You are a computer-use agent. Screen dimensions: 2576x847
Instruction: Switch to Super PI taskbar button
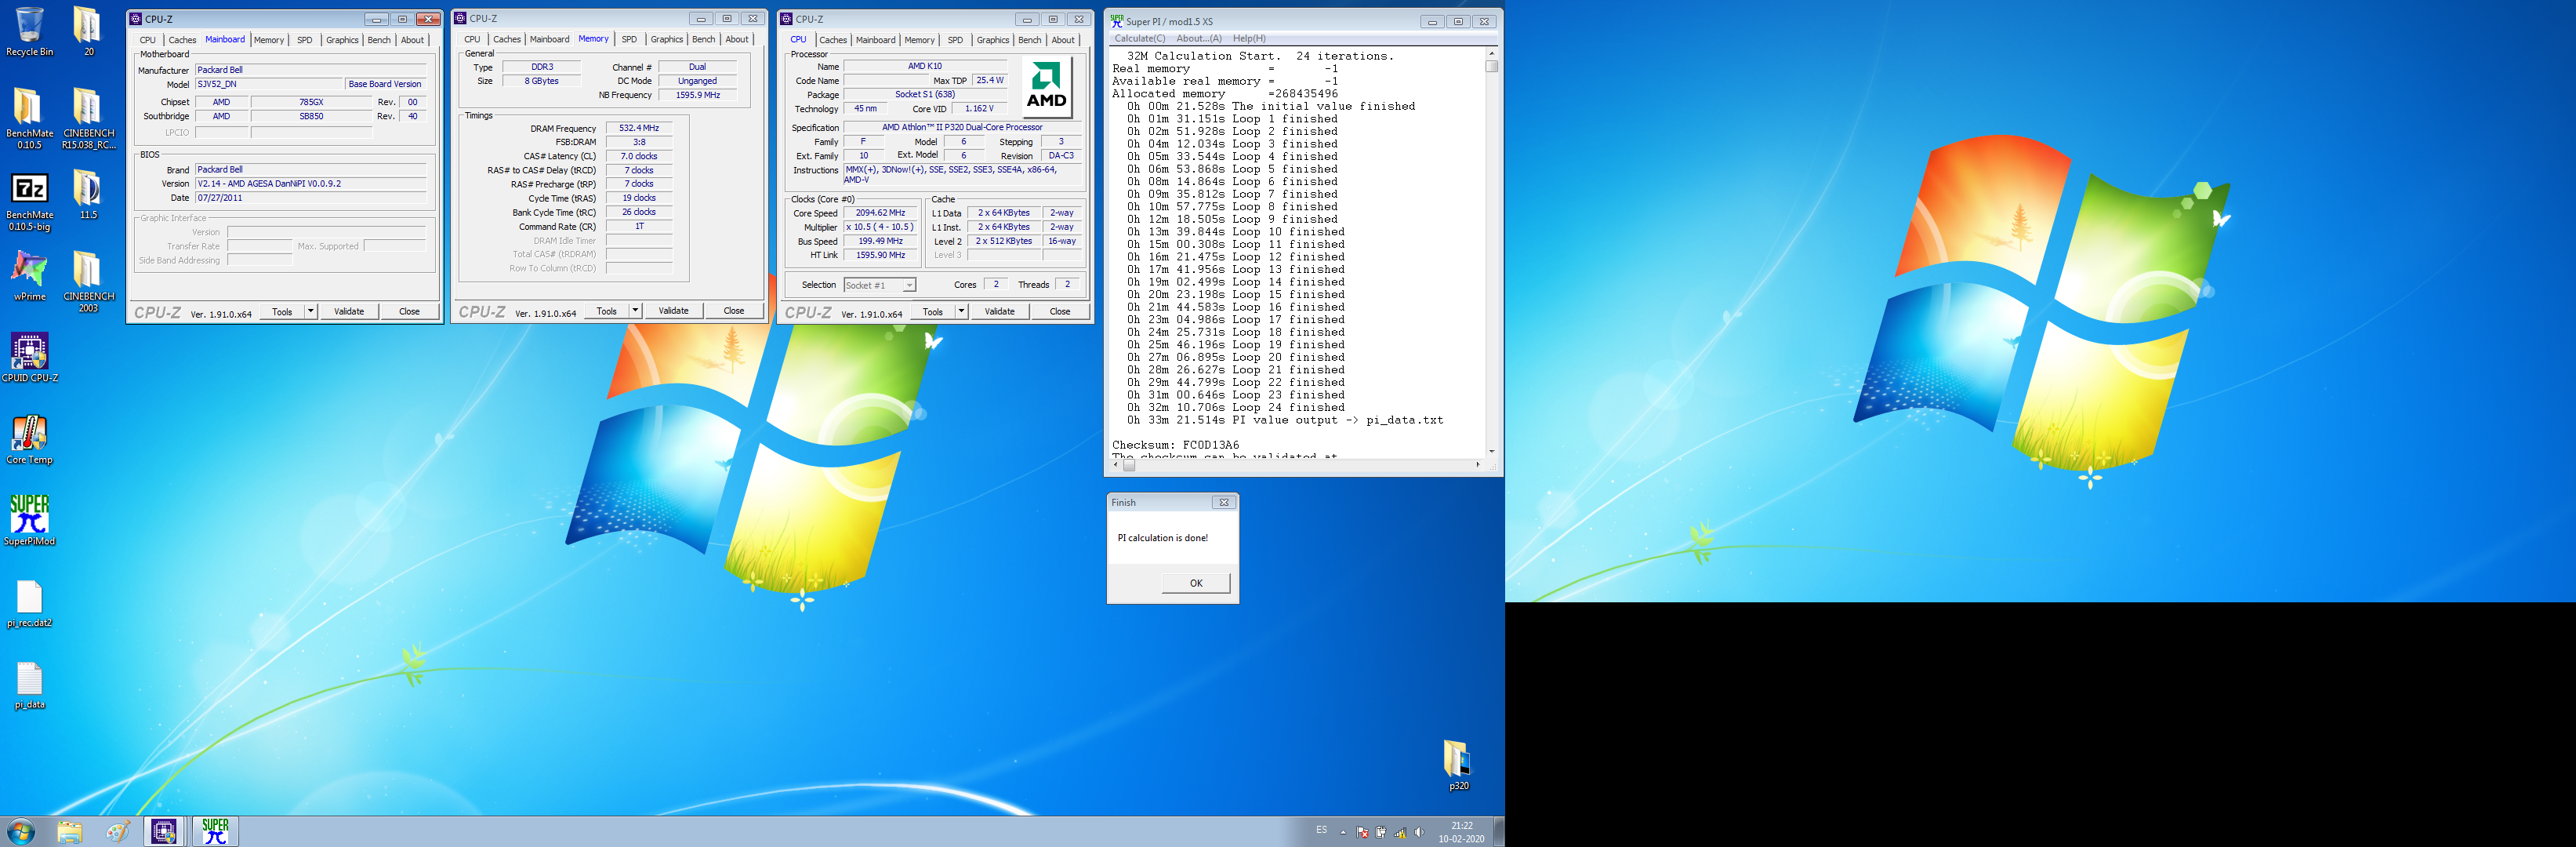pos(215,831)
